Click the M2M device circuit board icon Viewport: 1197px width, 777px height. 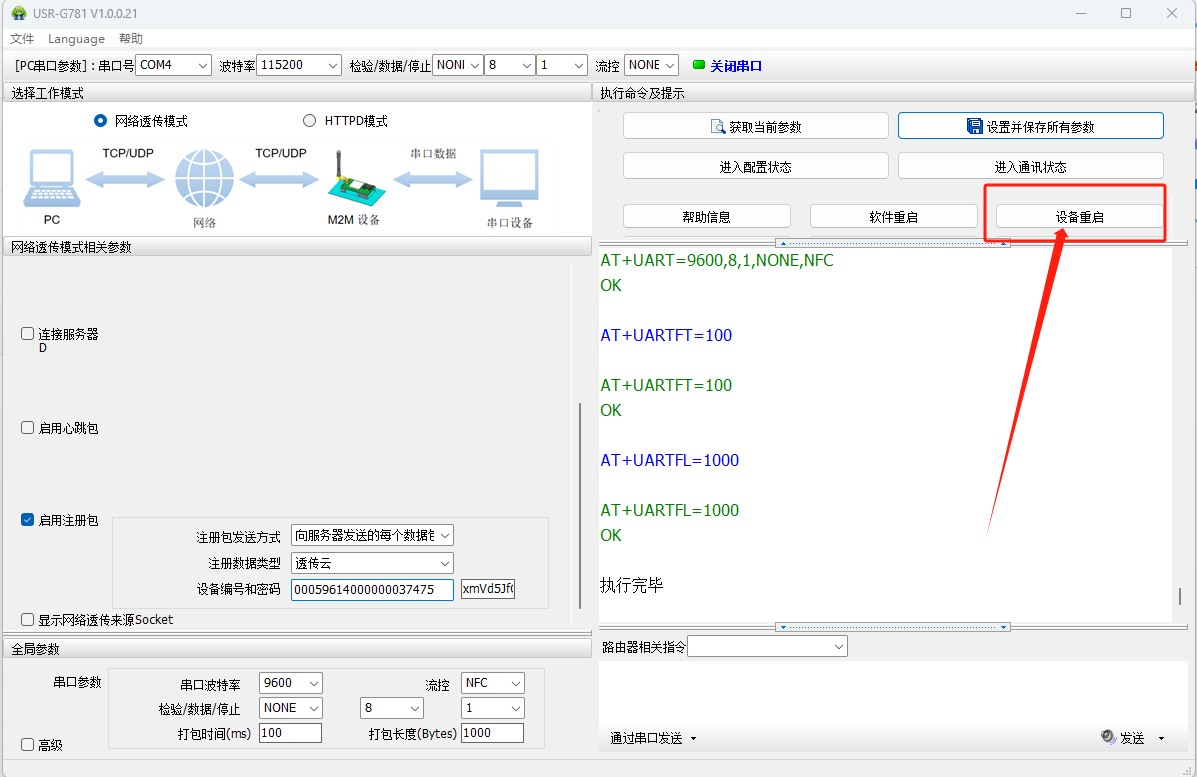[352, 182]
